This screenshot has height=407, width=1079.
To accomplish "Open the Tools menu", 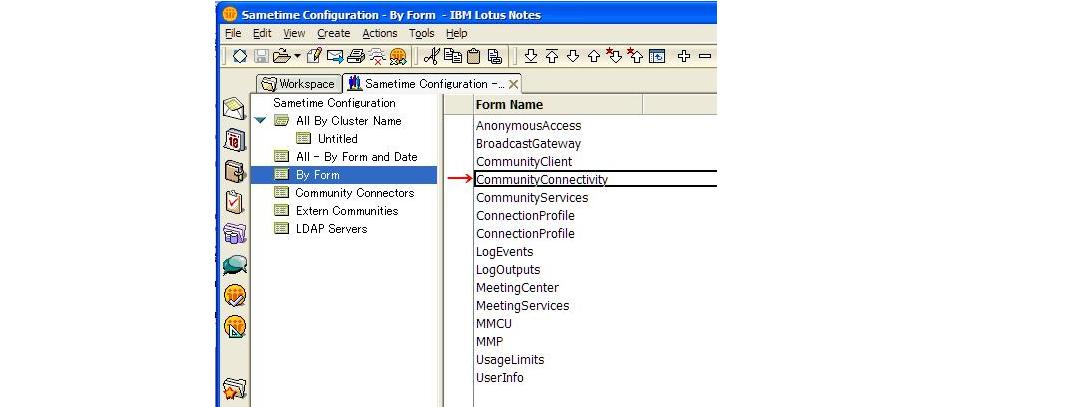I will click(422, 33).
